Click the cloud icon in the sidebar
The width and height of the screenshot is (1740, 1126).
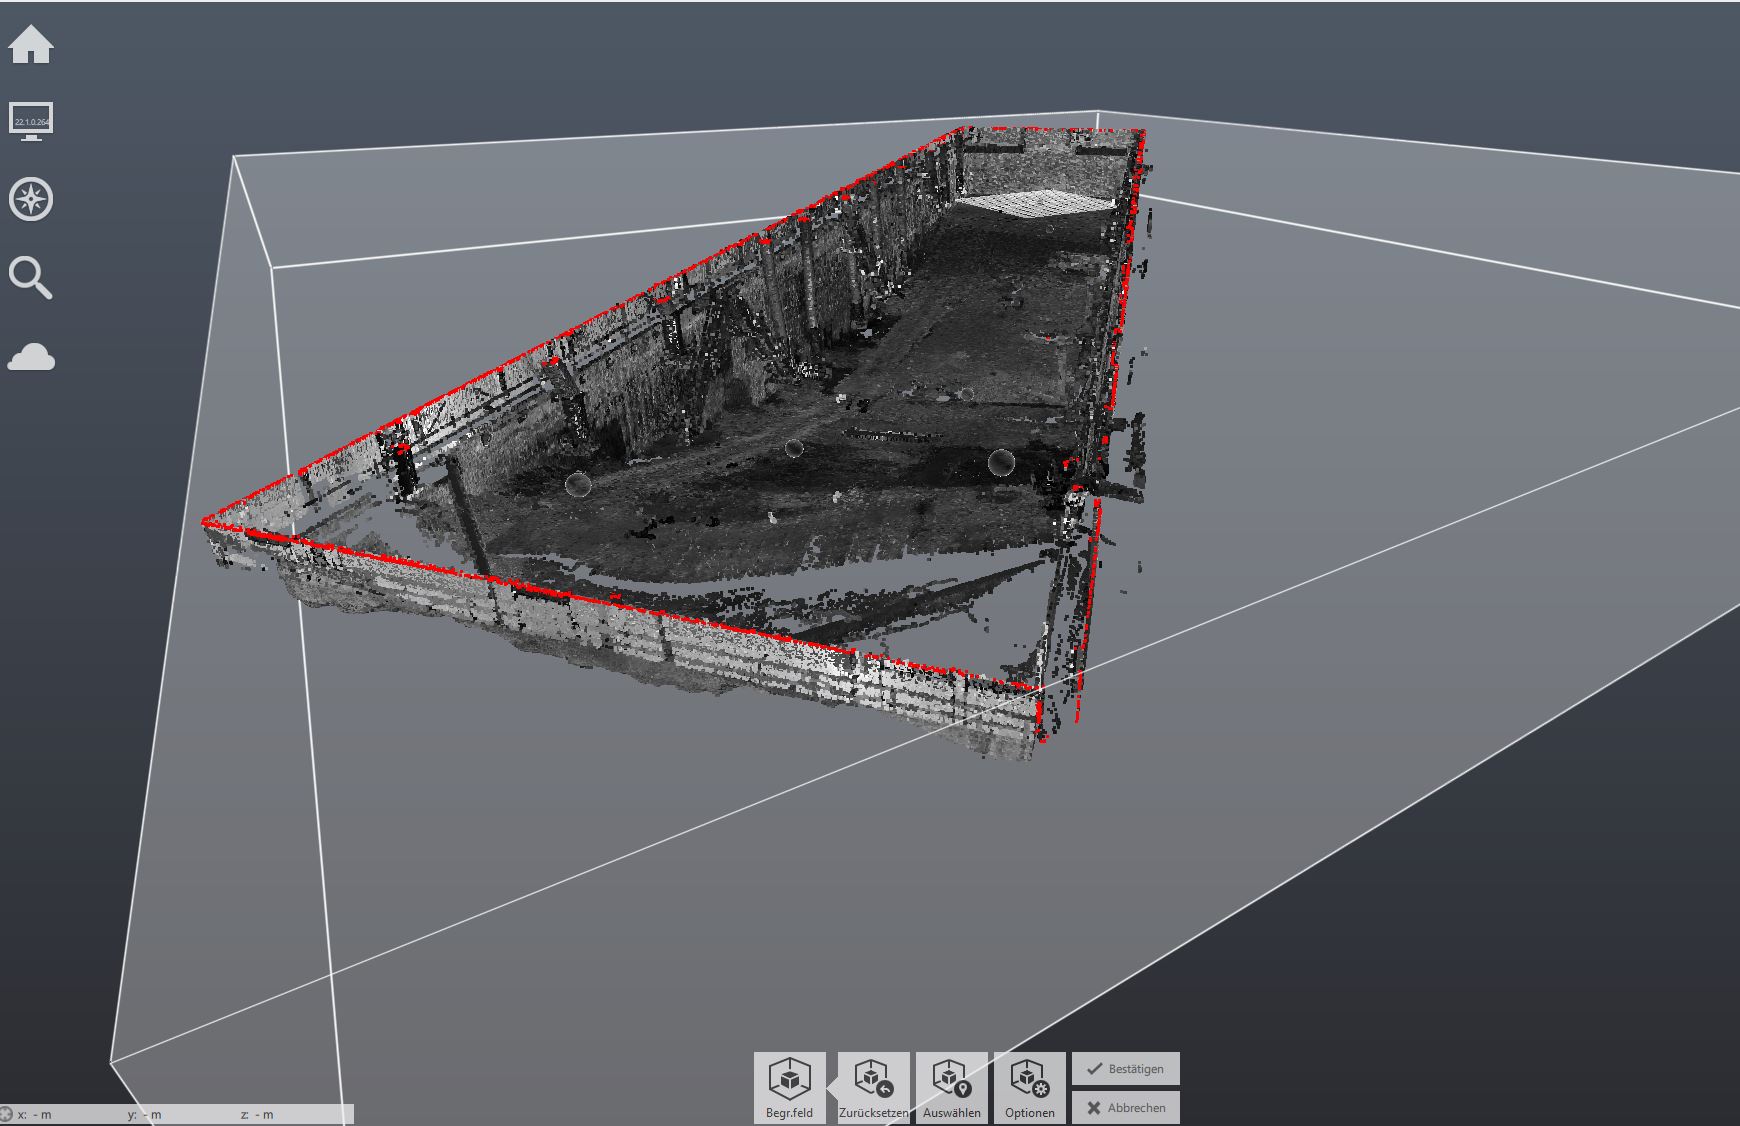pos(31,357)
